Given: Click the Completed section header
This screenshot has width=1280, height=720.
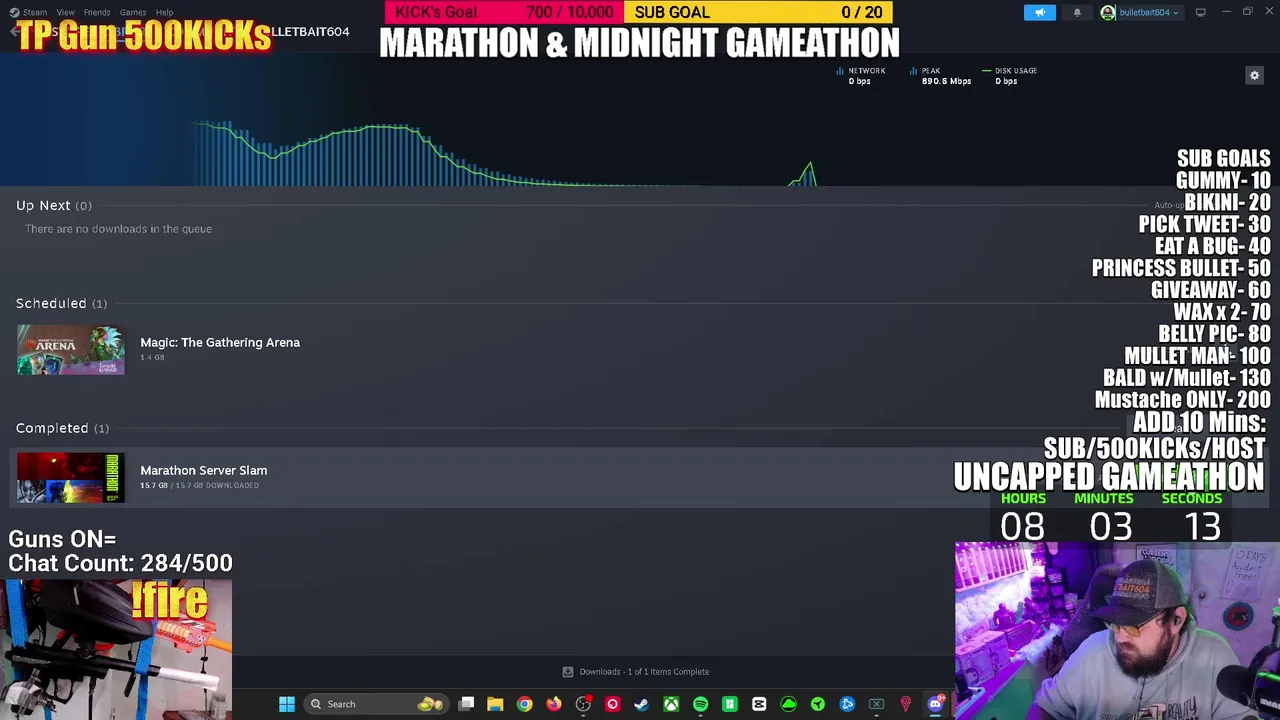Looking at the screenshot, I should [x=62, y=428].
